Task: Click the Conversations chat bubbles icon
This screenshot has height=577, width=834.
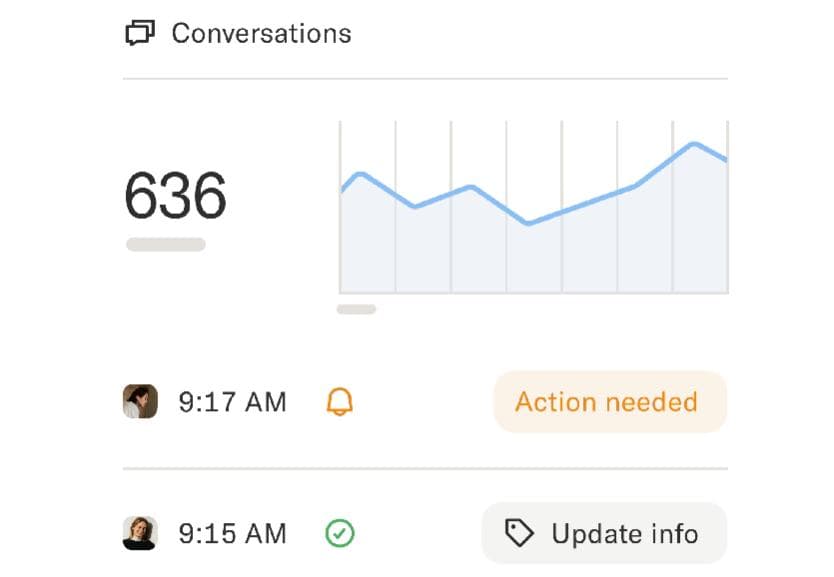Action: click(x=140, y=33)
